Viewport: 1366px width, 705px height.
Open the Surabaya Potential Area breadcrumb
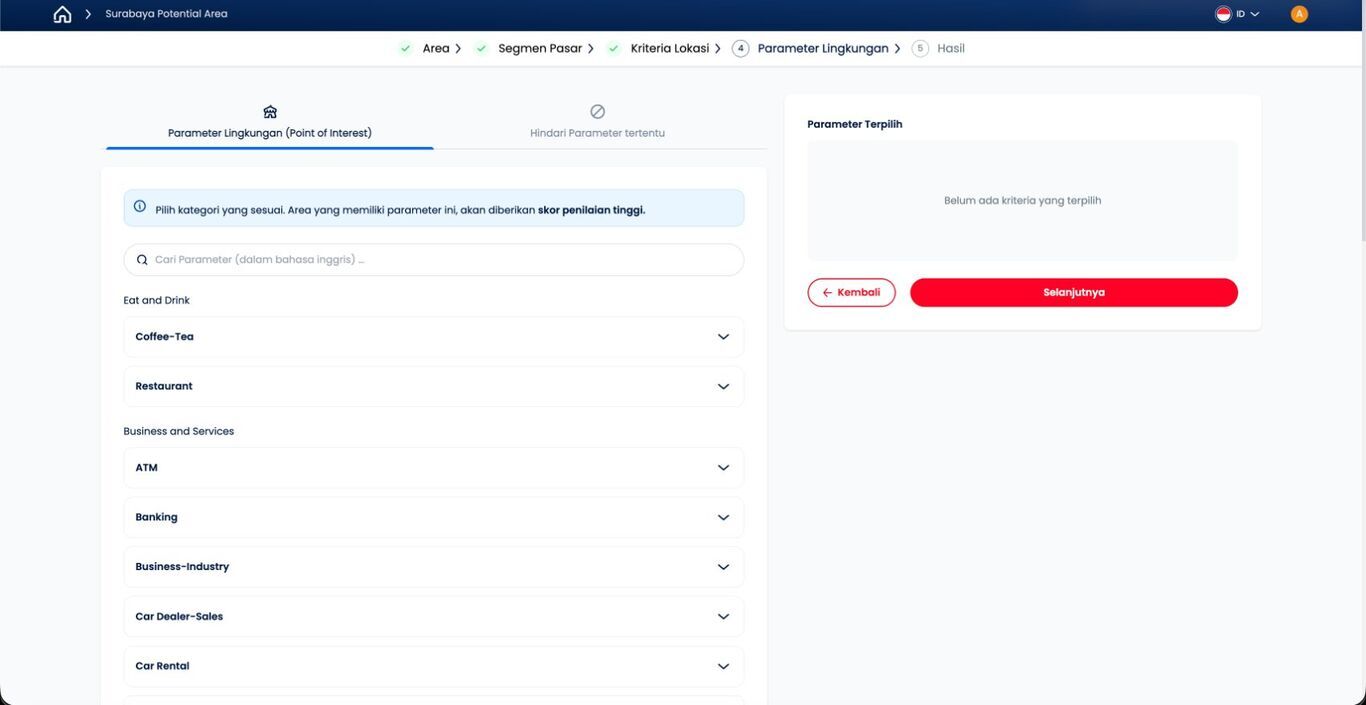(x=166, y=14)
